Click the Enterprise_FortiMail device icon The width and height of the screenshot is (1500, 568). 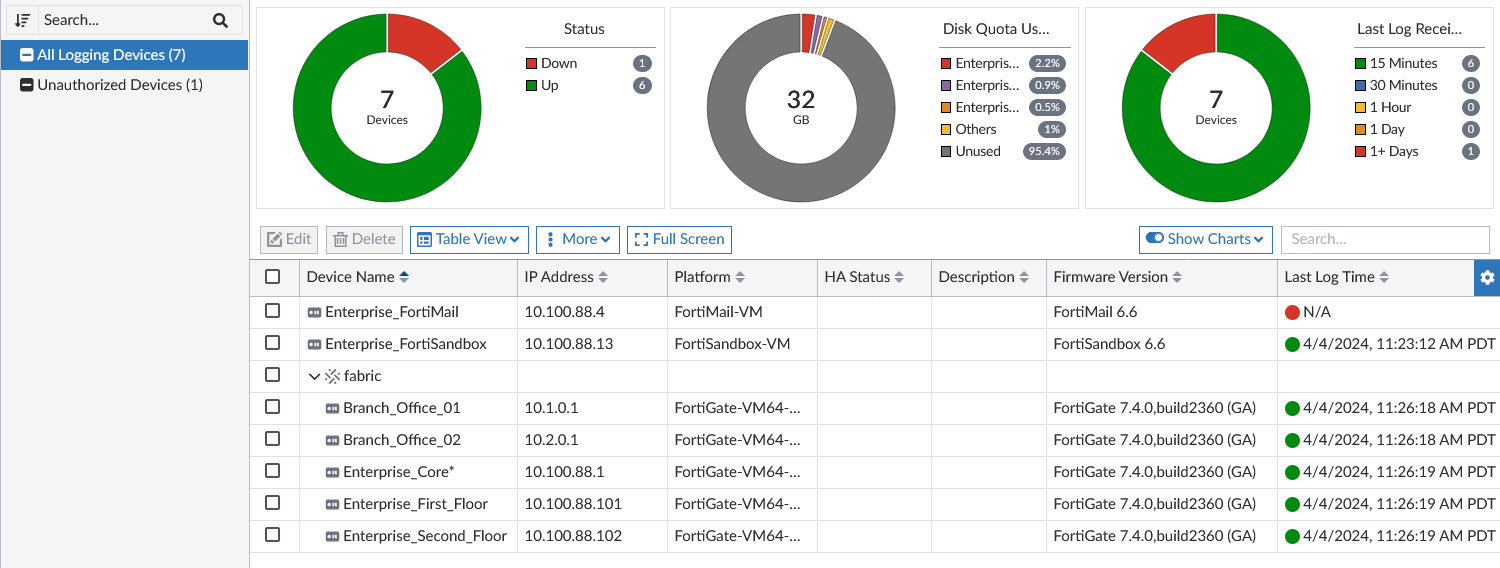click(314, 313)
